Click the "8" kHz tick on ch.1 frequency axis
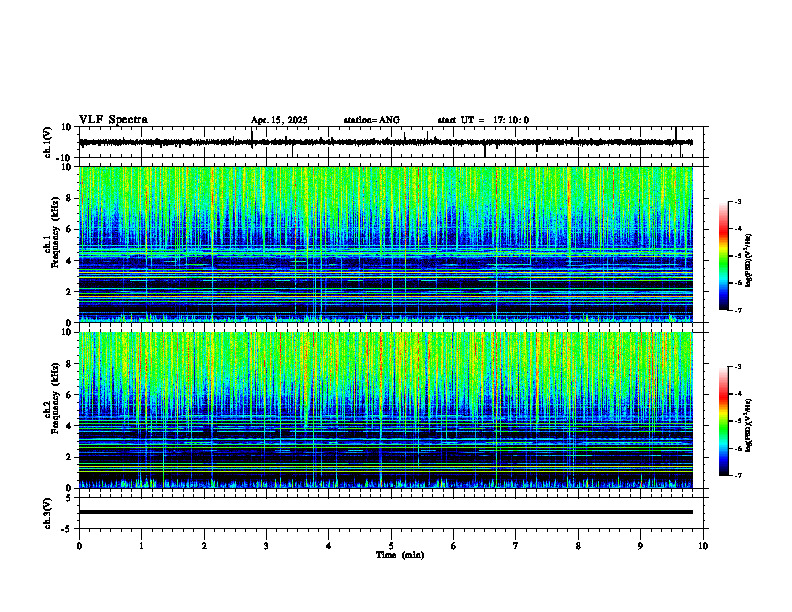 [70, 198]
